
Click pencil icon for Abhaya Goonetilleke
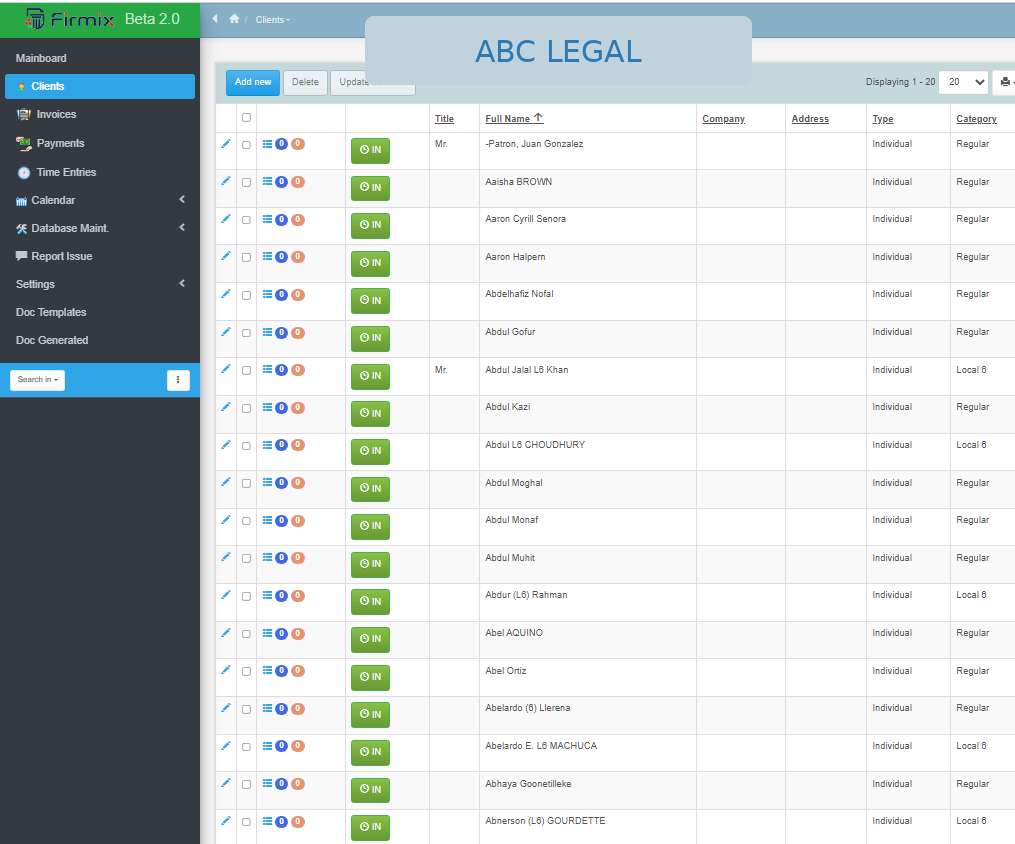[x=225, y=783]
